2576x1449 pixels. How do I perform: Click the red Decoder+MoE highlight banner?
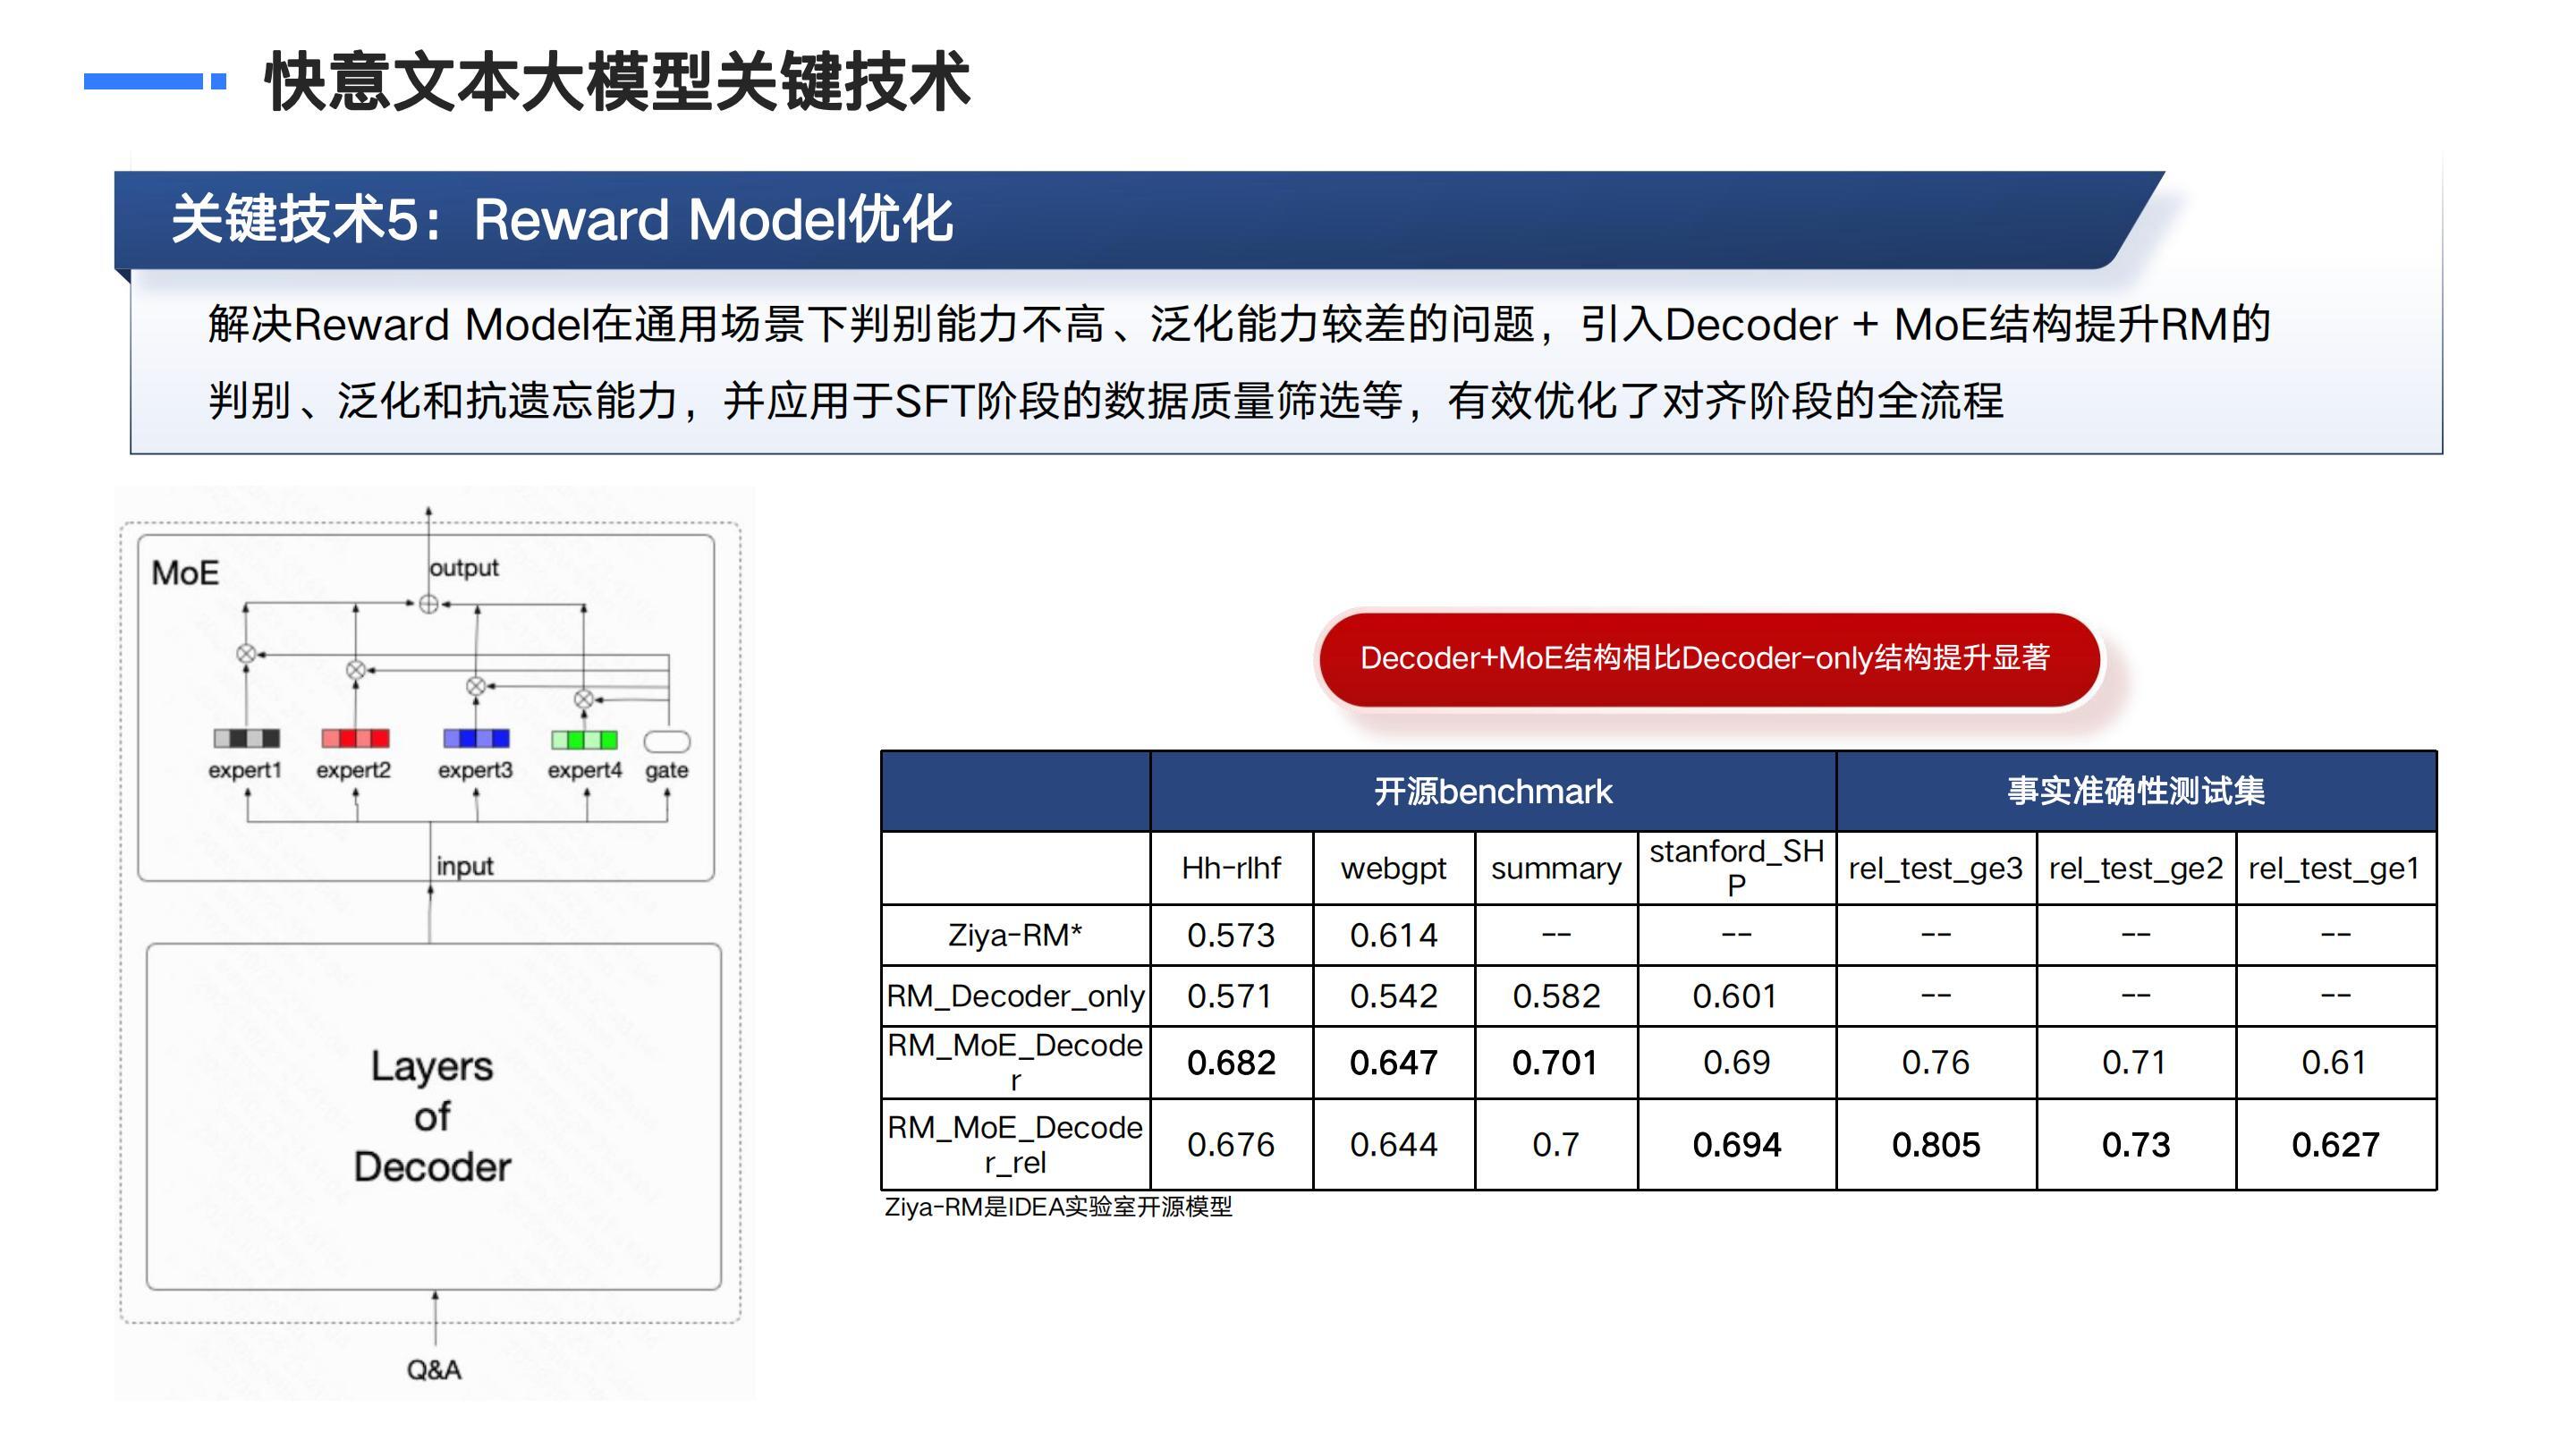tap(1708, 659)
